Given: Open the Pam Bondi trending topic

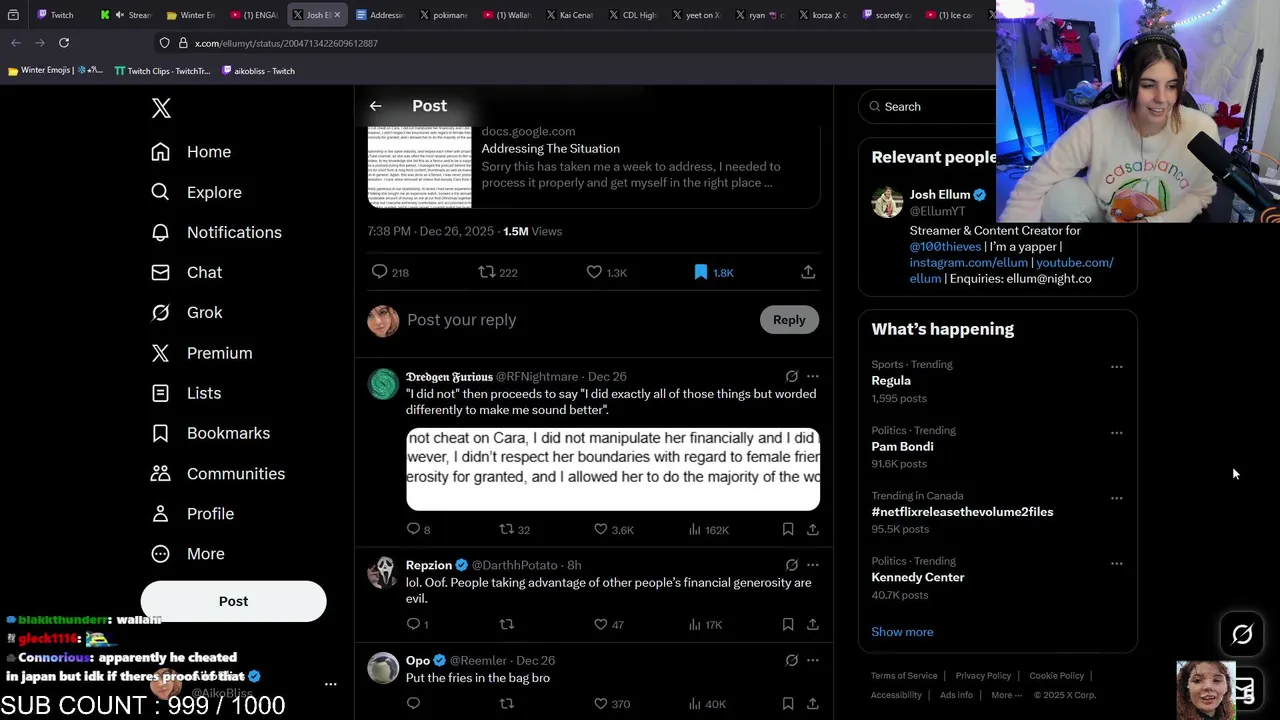Looking at the screenshot, I should (x=902, y=446).
